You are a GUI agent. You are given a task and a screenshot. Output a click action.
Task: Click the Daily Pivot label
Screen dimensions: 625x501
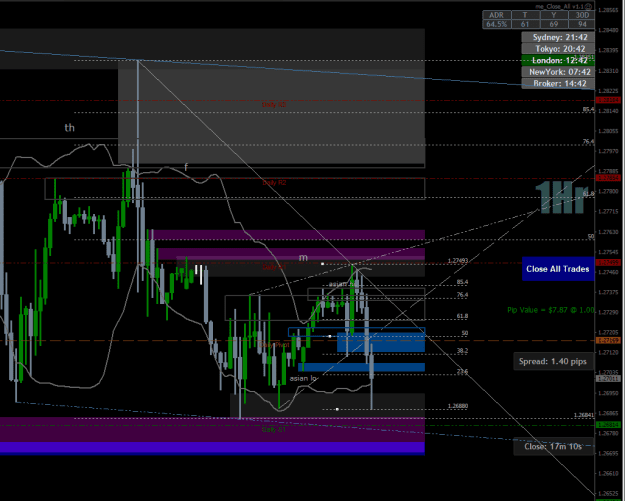click(x=274, y=345)
